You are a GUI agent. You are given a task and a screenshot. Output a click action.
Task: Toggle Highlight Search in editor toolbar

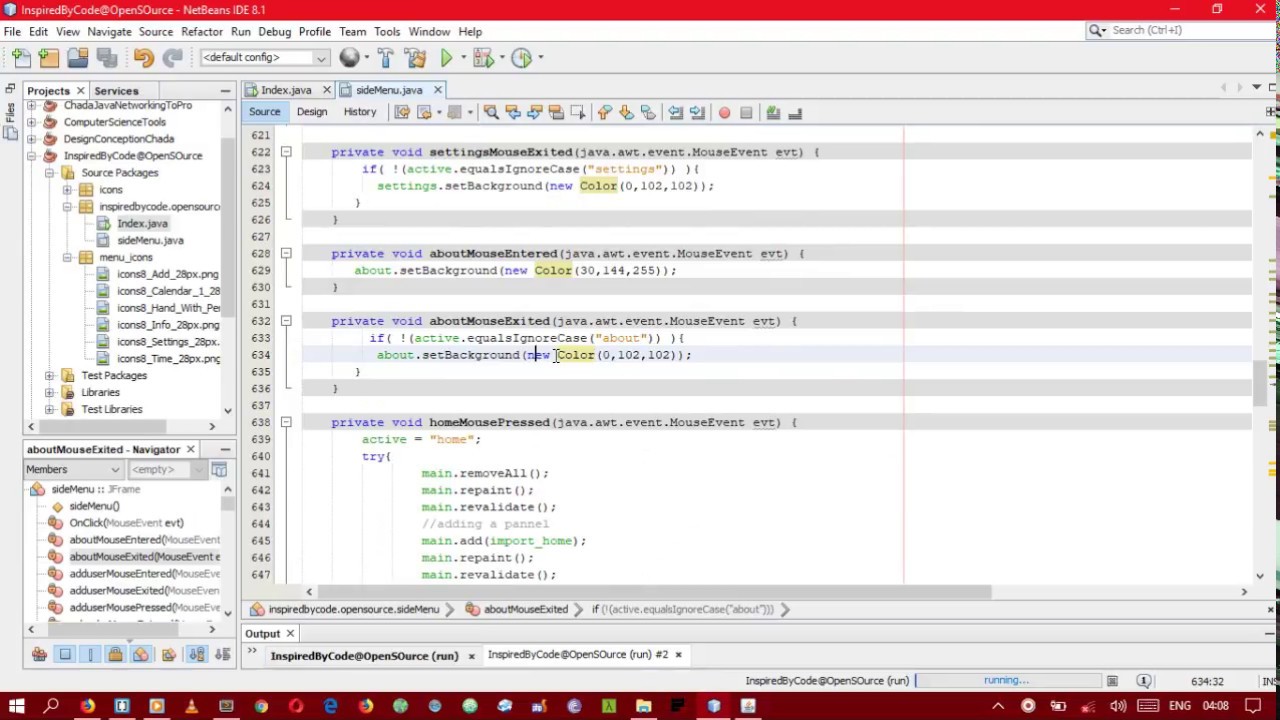coord(556,113)
